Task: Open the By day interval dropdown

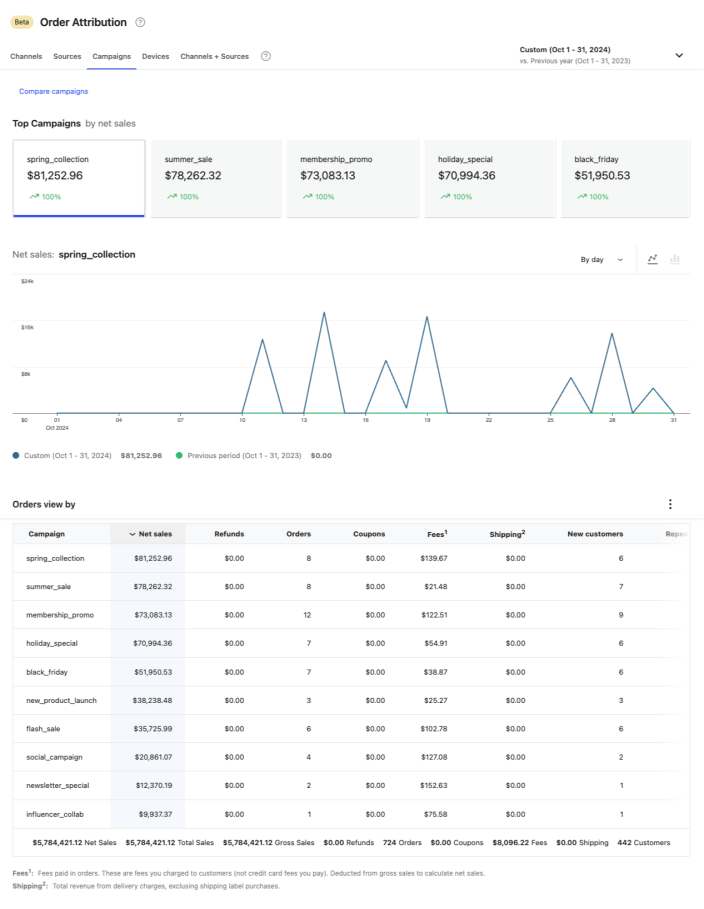Action: 602,259
